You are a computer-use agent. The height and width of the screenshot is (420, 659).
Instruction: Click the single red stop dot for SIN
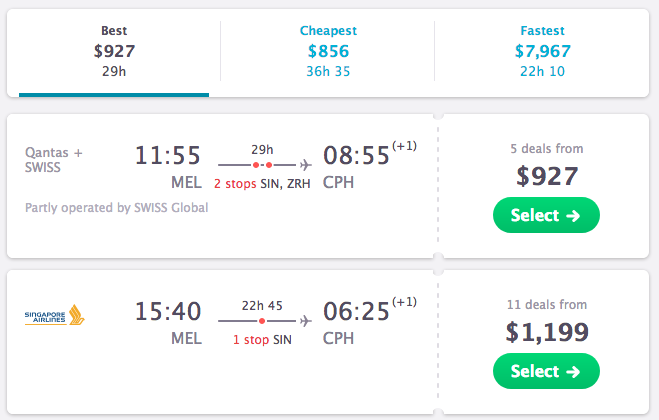[x=262, y=321]
